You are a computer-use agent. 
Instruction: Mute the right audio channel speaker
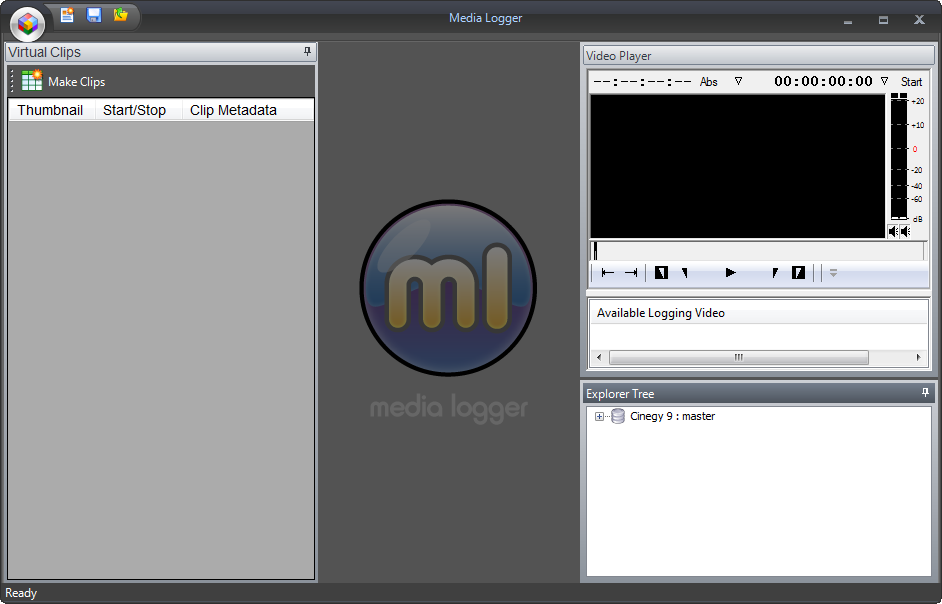pos(905,231)
